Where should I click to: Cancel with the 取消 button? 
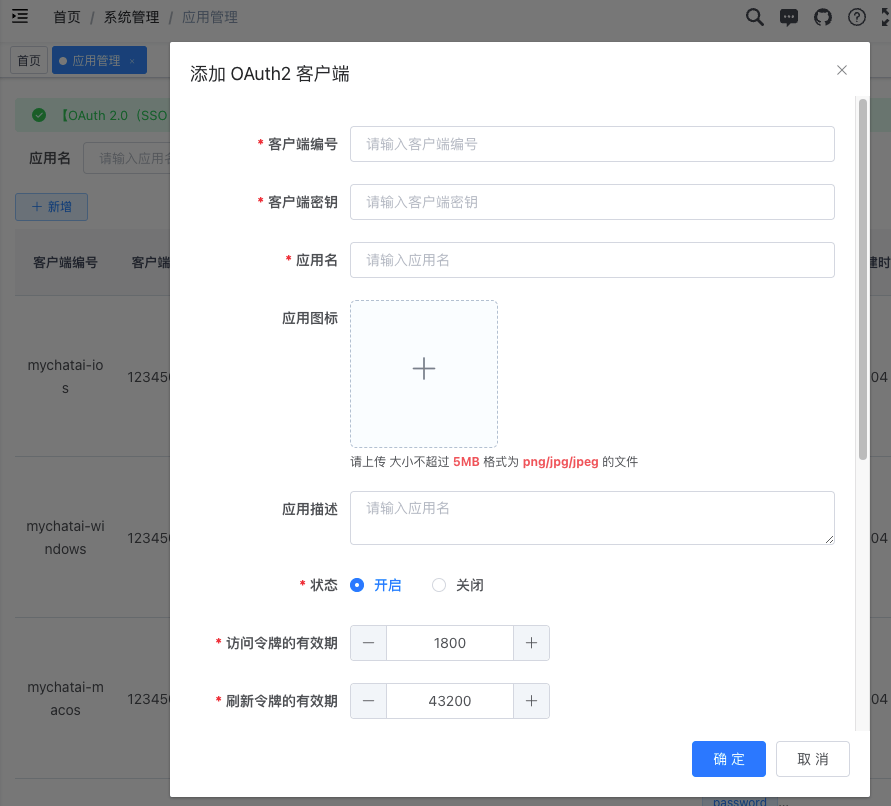pyautogui.click(x=813, y=759)
